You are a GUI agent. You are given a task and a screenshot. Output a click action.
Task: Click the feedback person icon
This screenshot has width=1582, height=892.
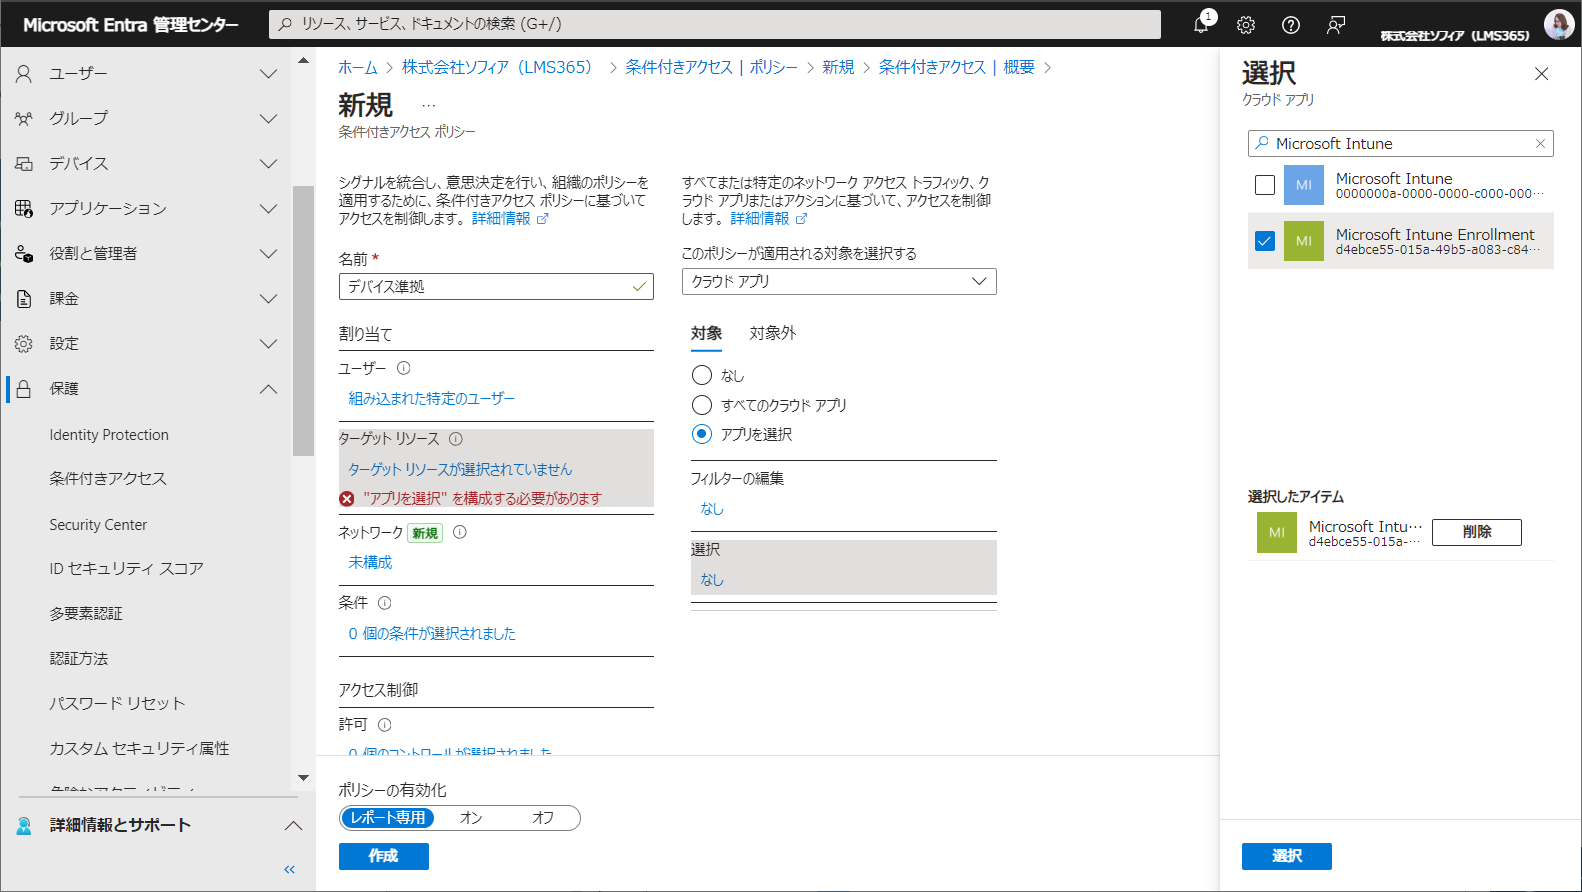click(x=1336, y=25)
